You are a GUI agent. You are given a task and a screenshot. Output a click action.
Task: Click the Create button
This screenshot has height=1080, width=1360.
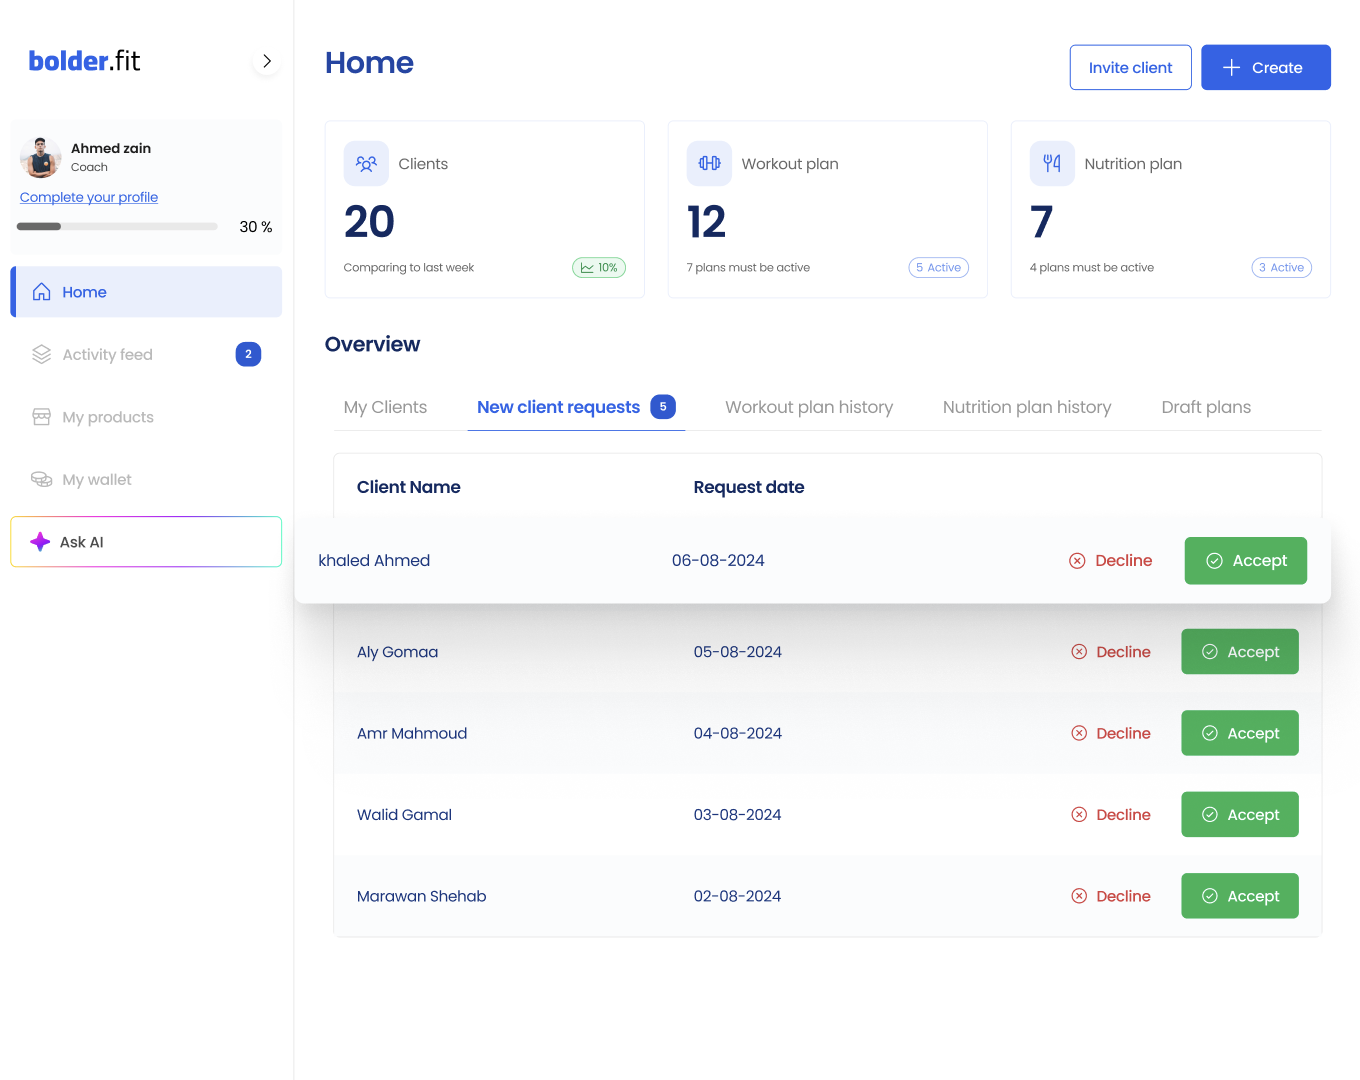[x=1265, y=68]
